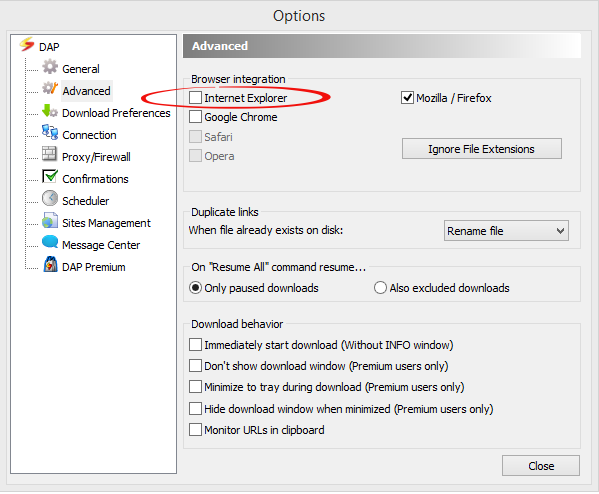The height and width of the screenshot is (494, 599).
Task: Click the Proxy/Firewall brick wall icon
Action: (50, 154)
